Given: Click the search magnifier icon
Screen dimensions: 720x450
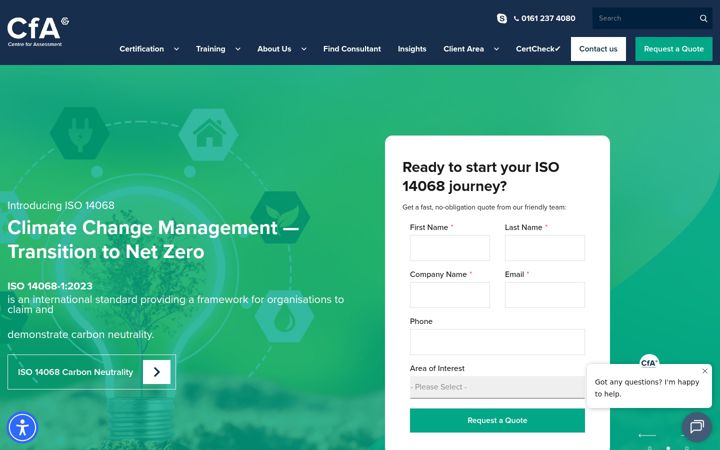Looking at the screenshot, I should point(703,18).
